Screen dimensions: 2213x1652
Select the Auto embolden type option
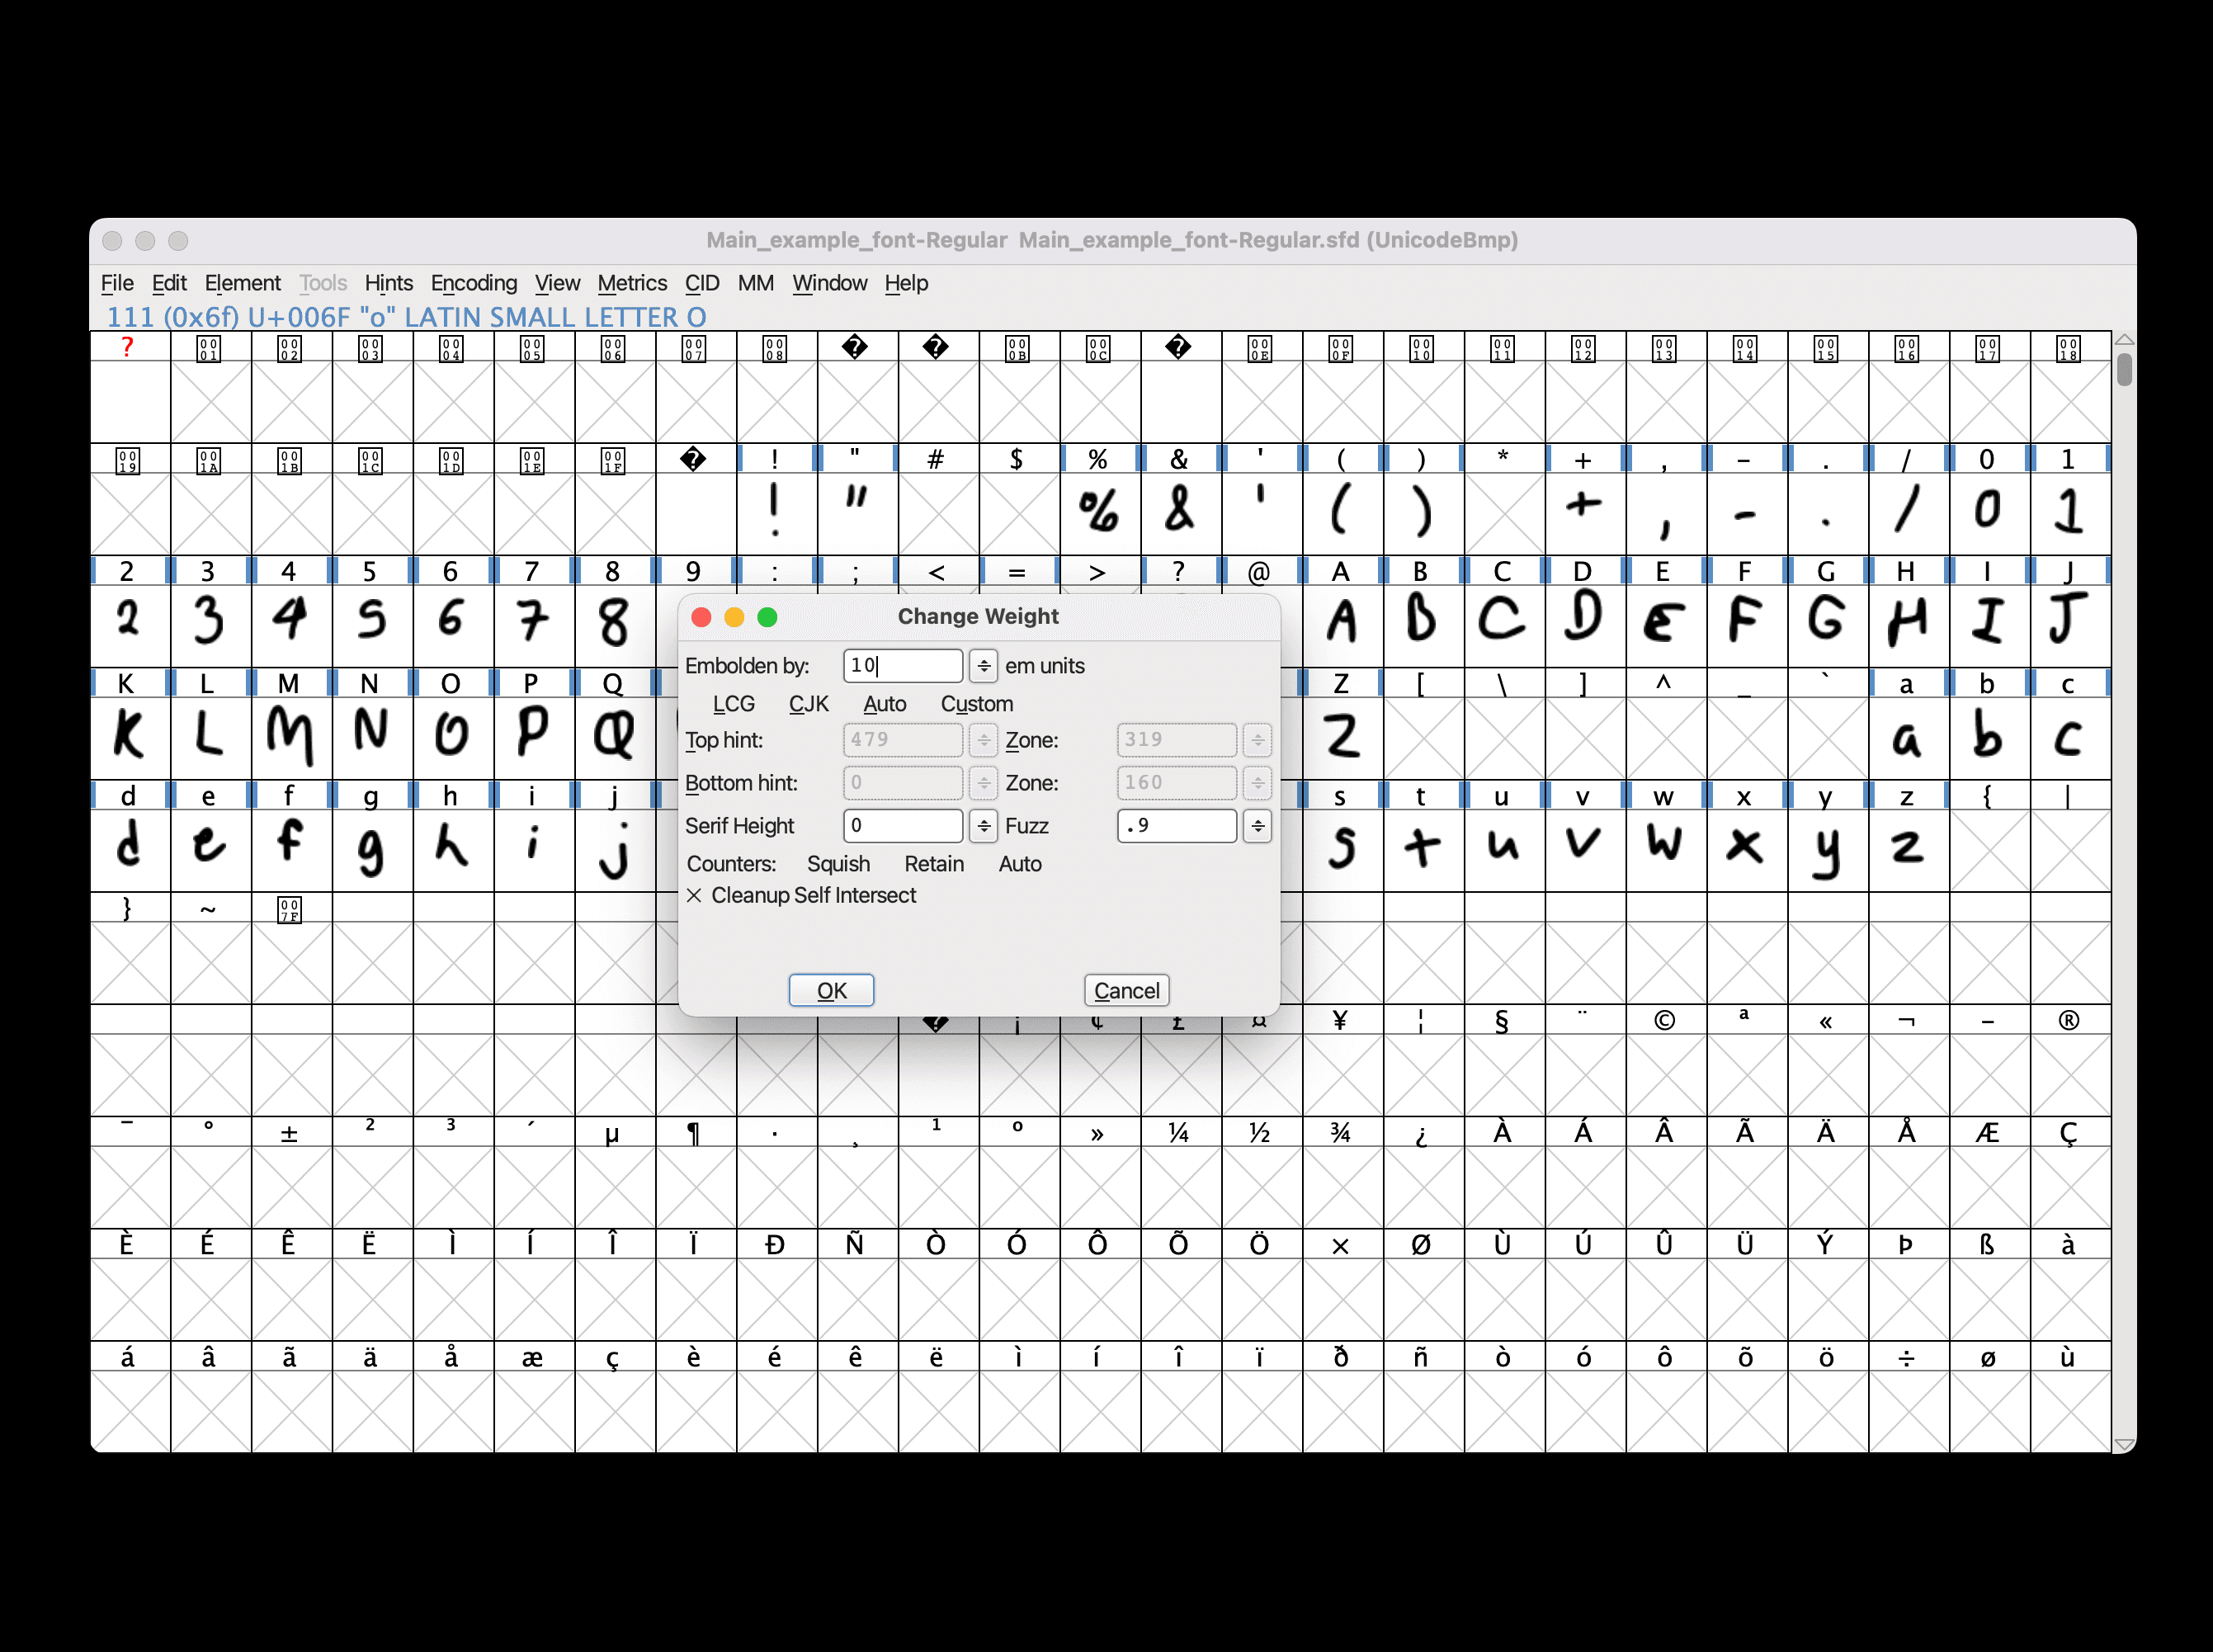[x=884, y=704]
